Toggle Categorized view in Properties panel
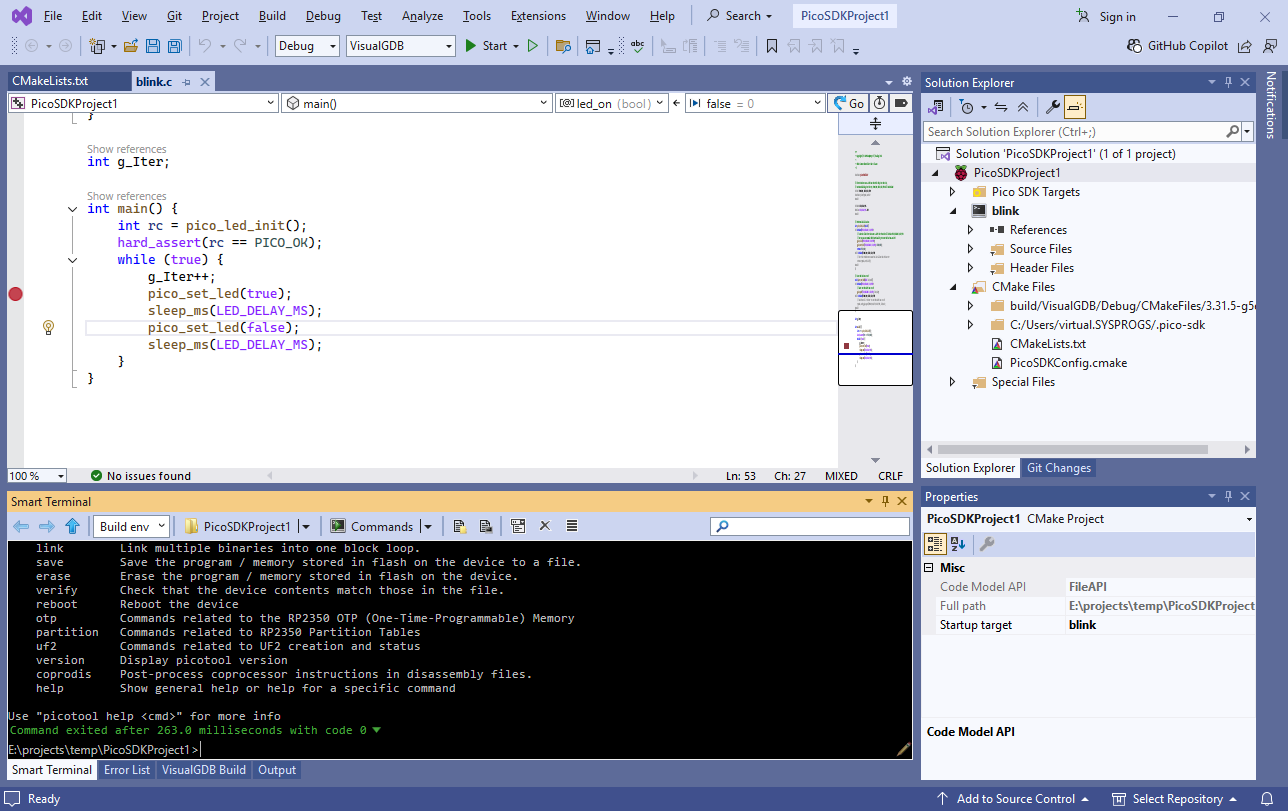Image resolution: width=1288 pixels, height=812 pixels. click(x=935, y=544)
